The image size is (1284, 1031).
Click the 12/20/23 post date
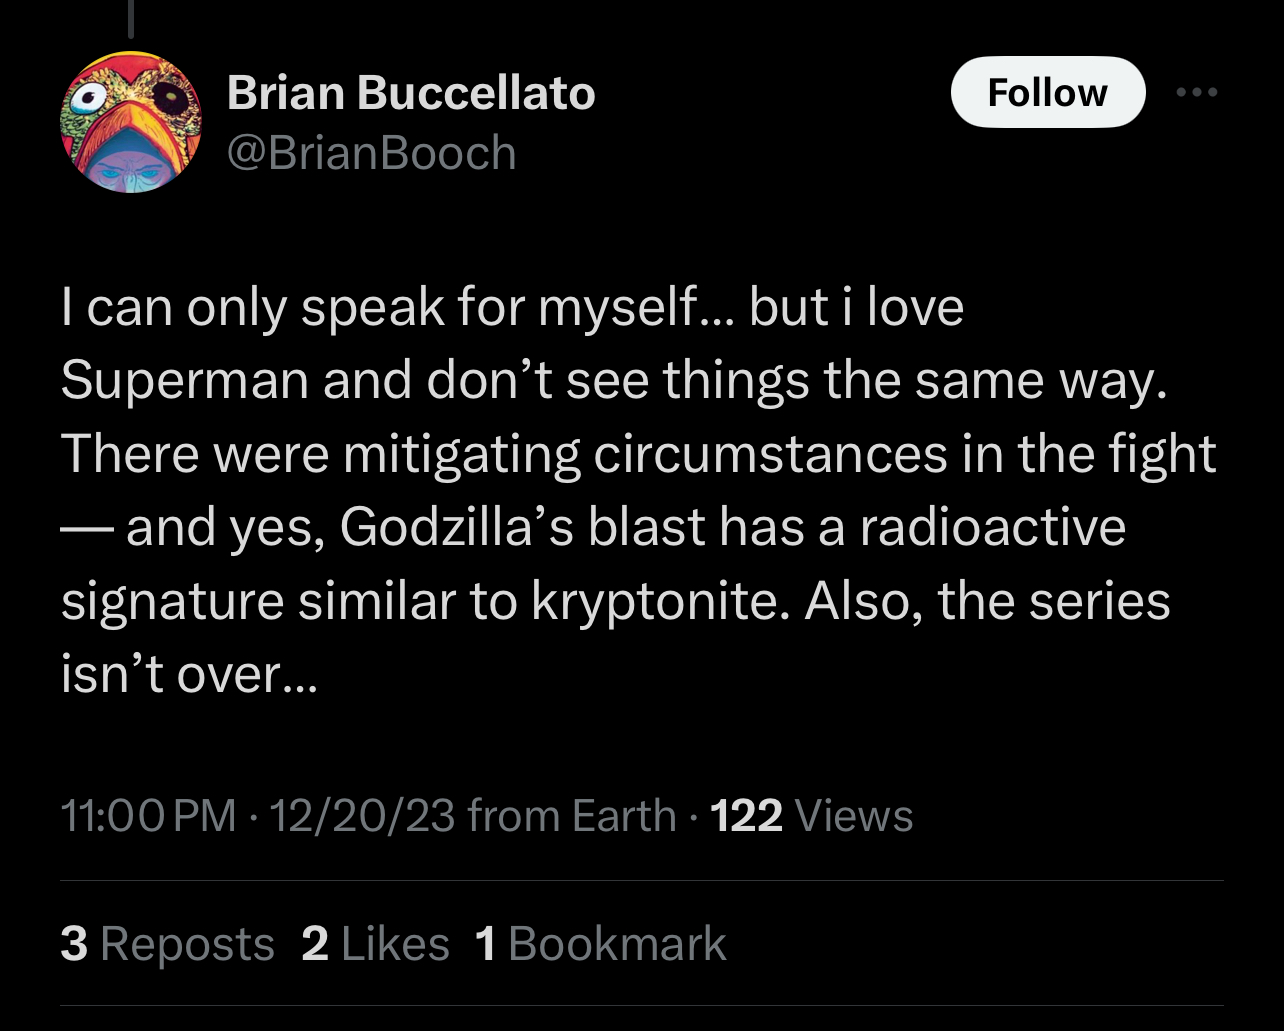click(x=362, y=816)
